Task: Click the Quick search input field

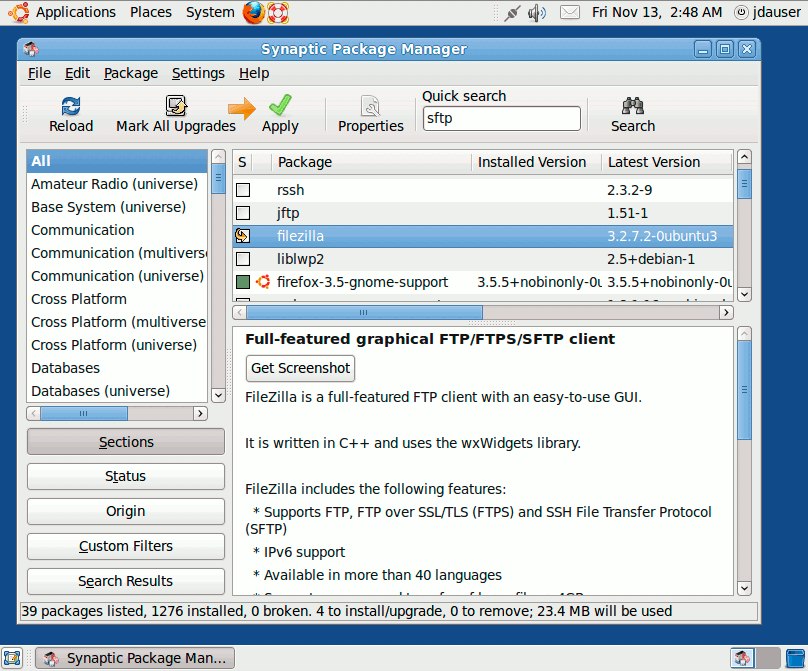Action: 501,118
